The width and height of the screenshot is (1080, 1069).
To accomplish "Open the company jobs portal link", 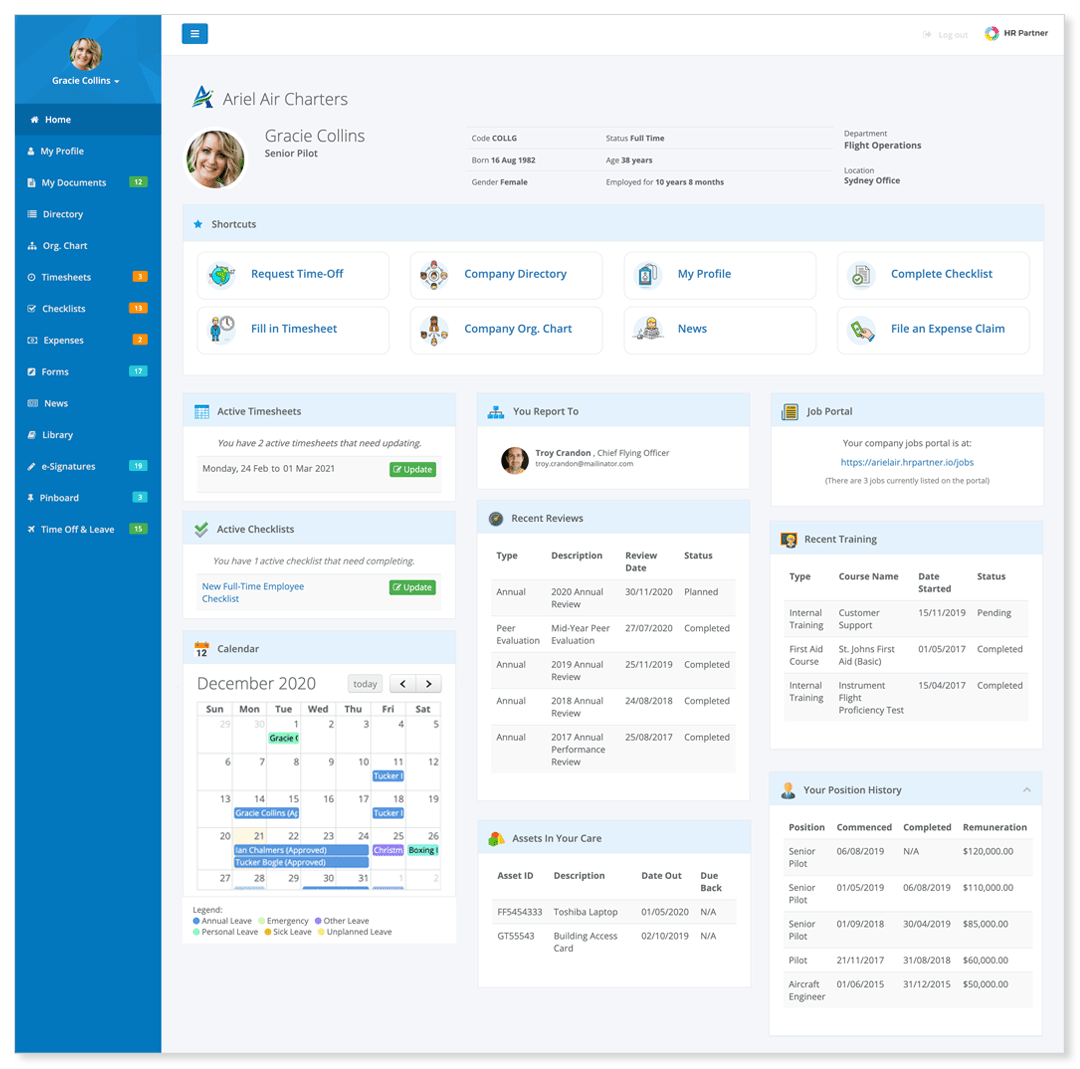I will pyautogui.click(x=906, y=461).
